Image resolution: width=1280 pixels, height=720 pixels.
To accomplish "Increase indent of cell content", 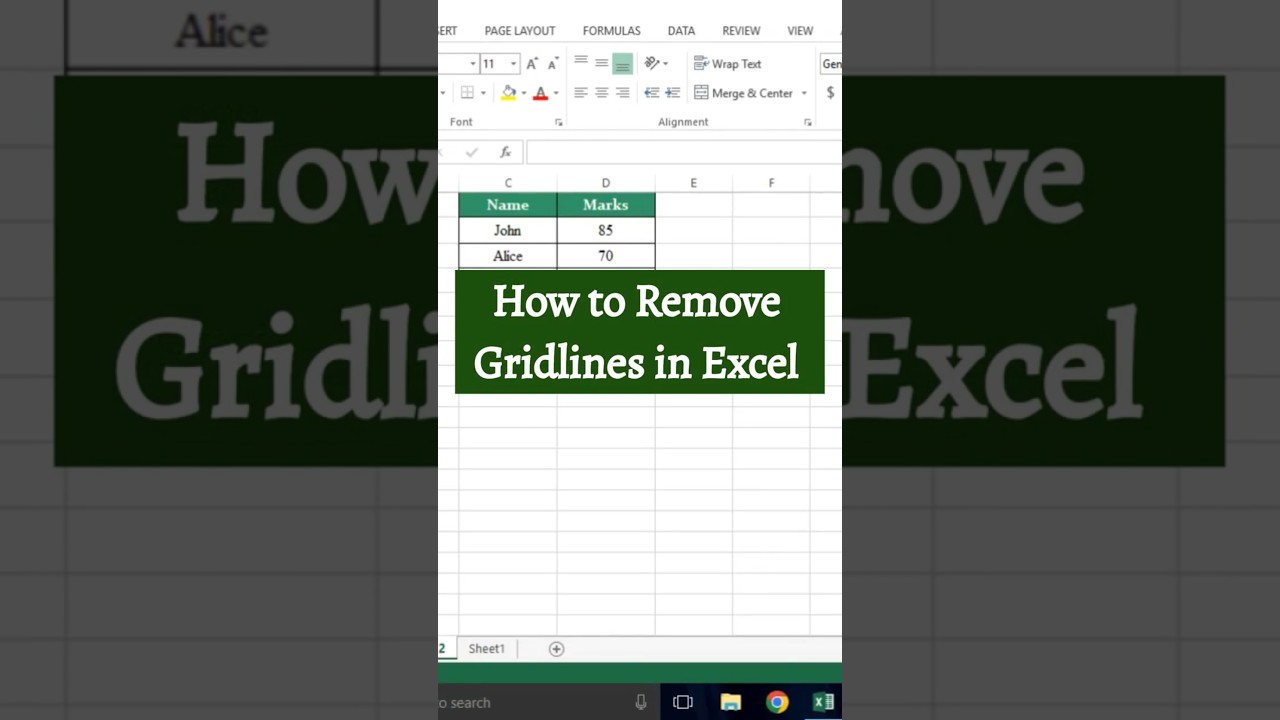I will pyautogui.click(x=673, y=93).
